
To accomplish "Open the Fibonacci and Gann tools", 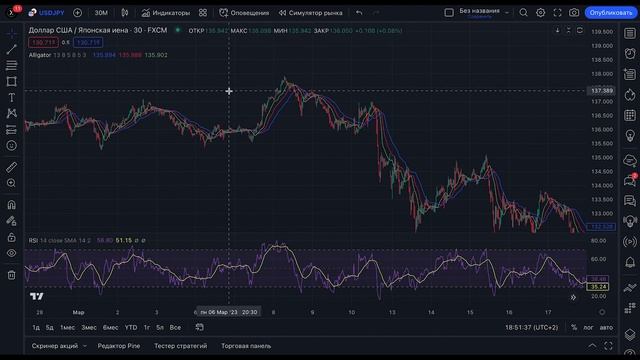I will pyautogui.click(x=11, y=65).
